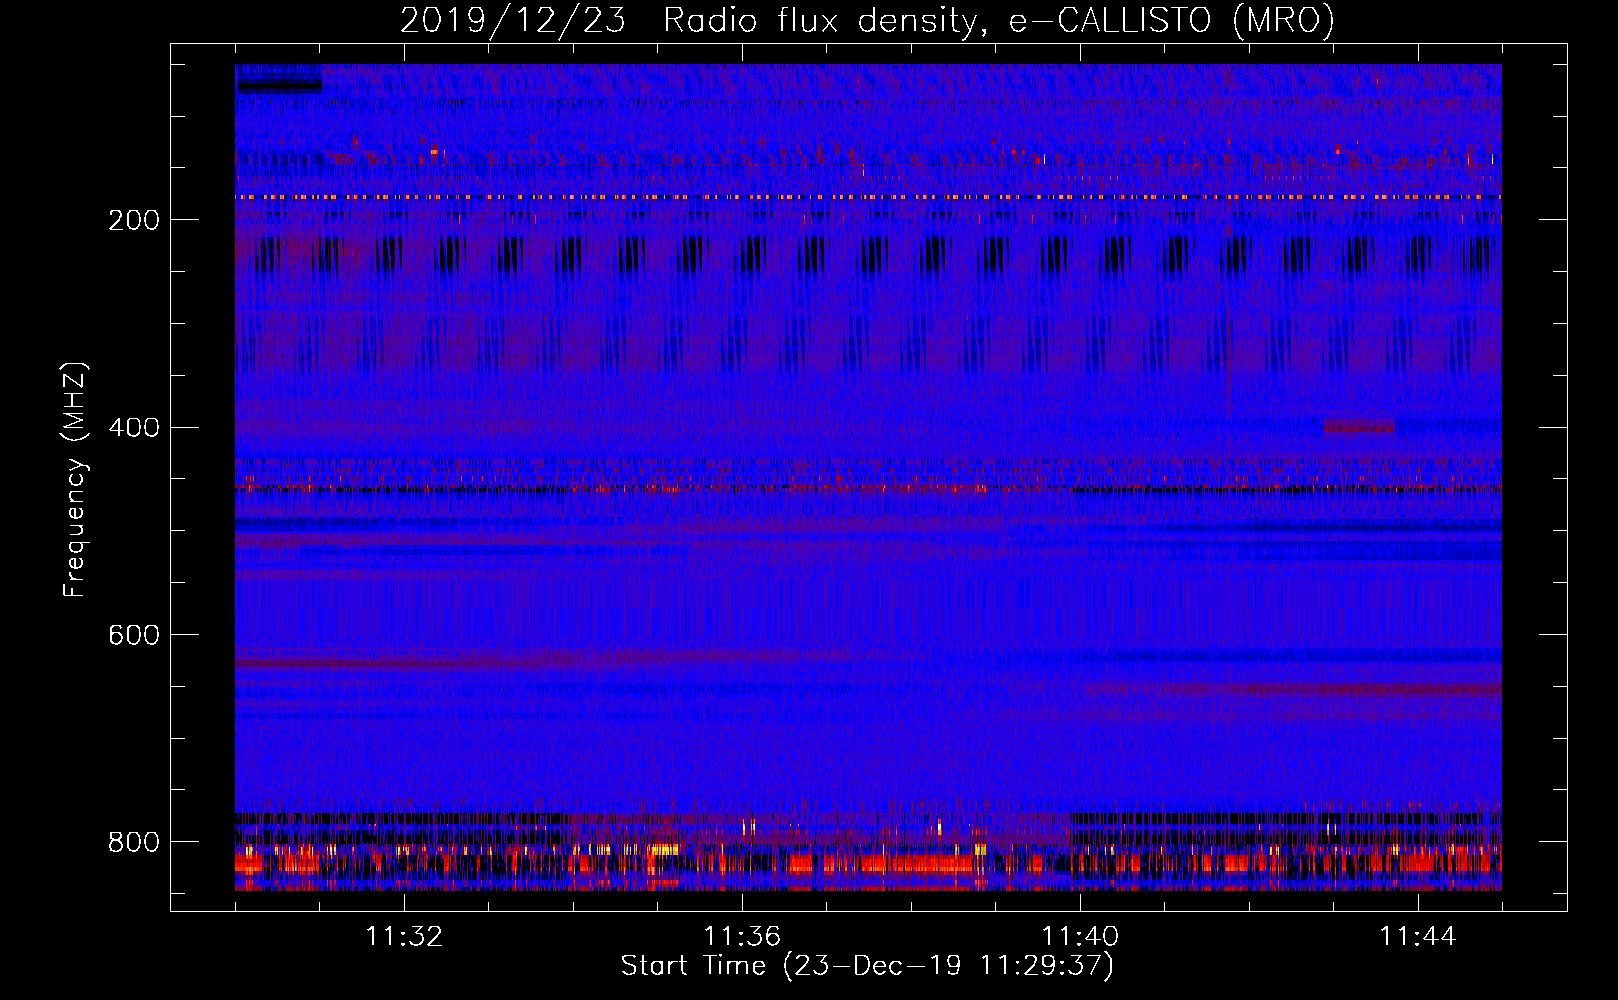Select the date '2019/12/23' in the title

point(513,20)
